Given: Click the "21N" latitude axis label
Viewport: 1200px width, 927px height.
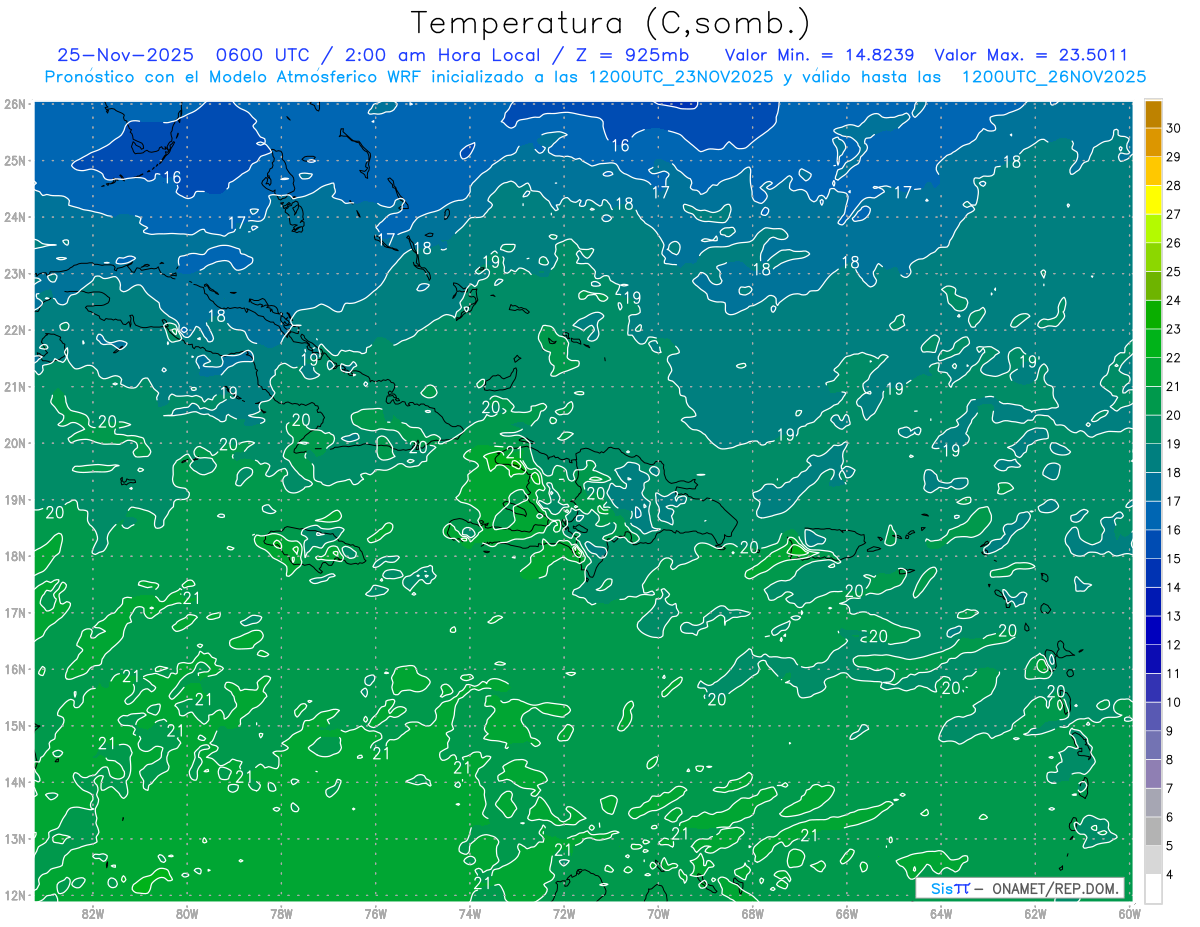Looking at the screenshot, I should tap(14, 386).
